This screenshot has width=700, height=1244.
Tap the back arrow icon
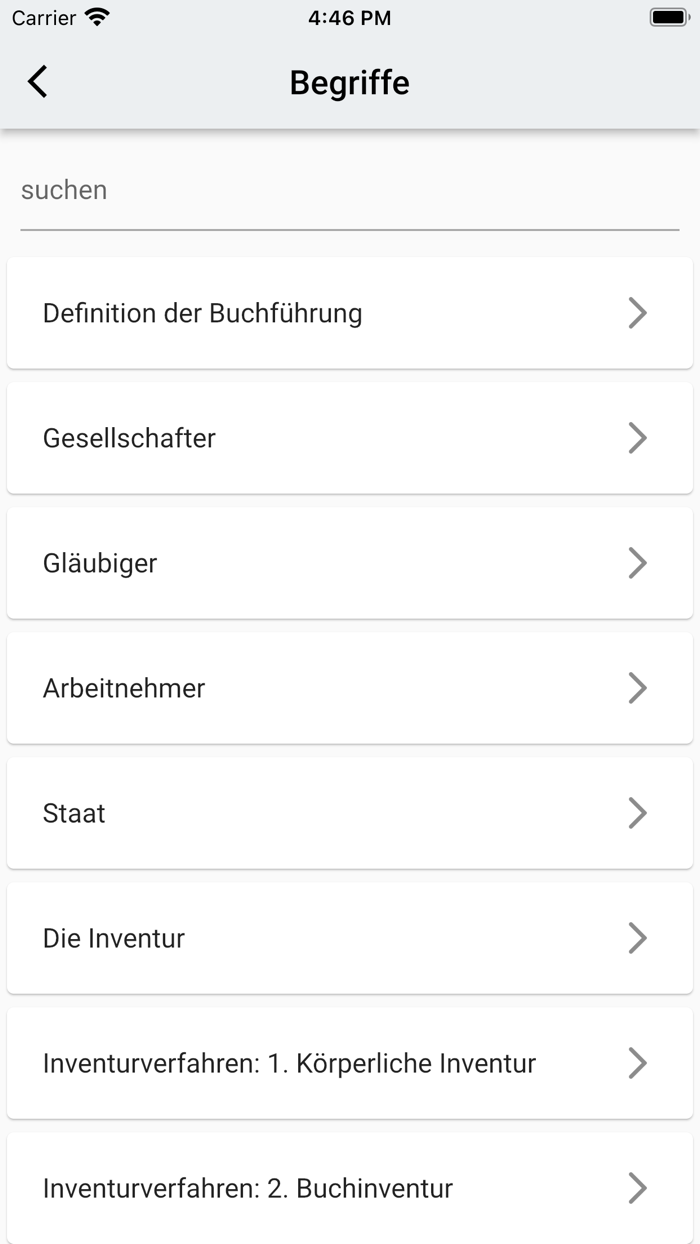(x=38, y=81)
